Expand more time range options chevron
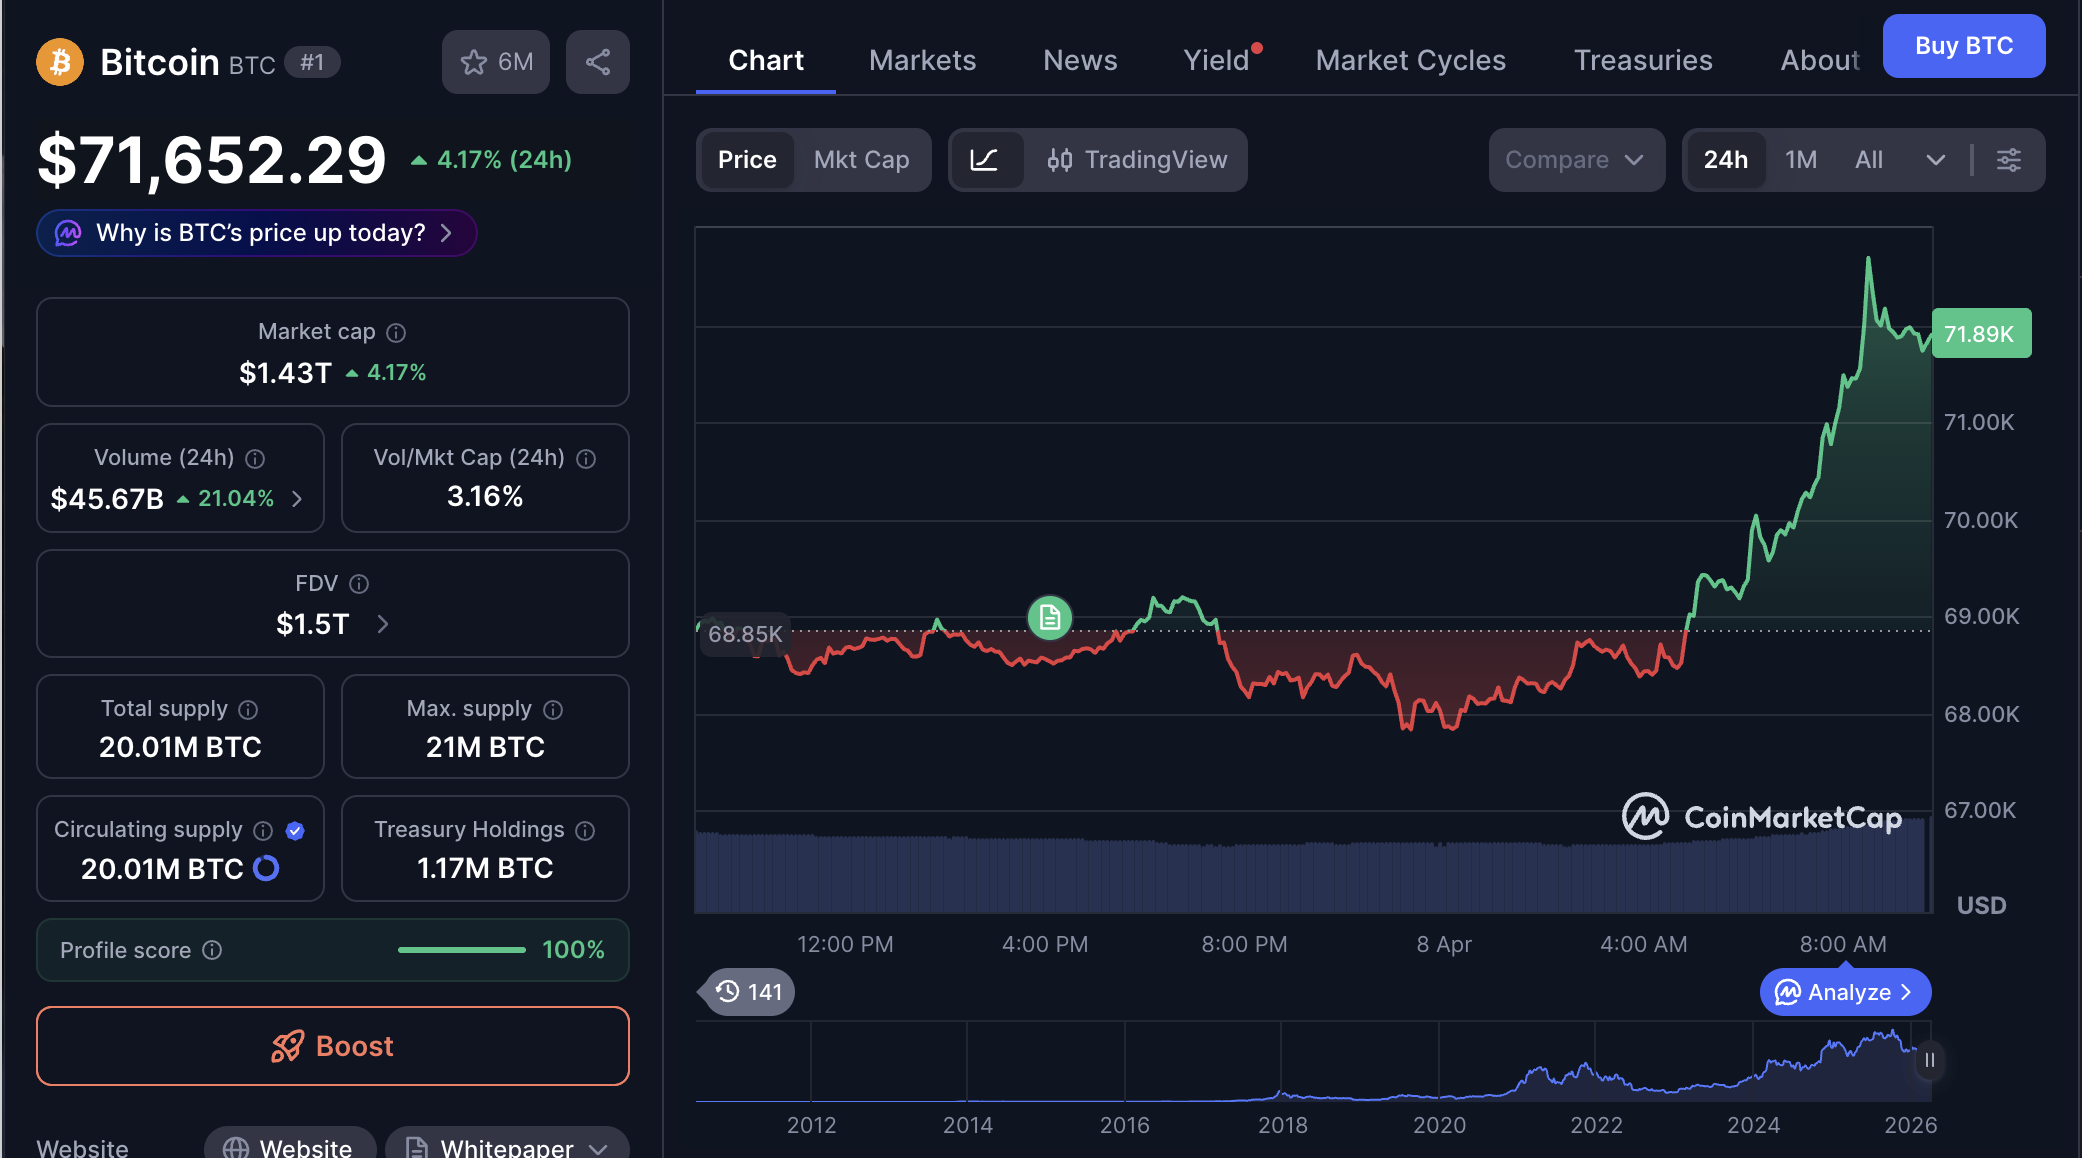The height and width of the screenshot is (1158, 2082). pos(1935,160)
